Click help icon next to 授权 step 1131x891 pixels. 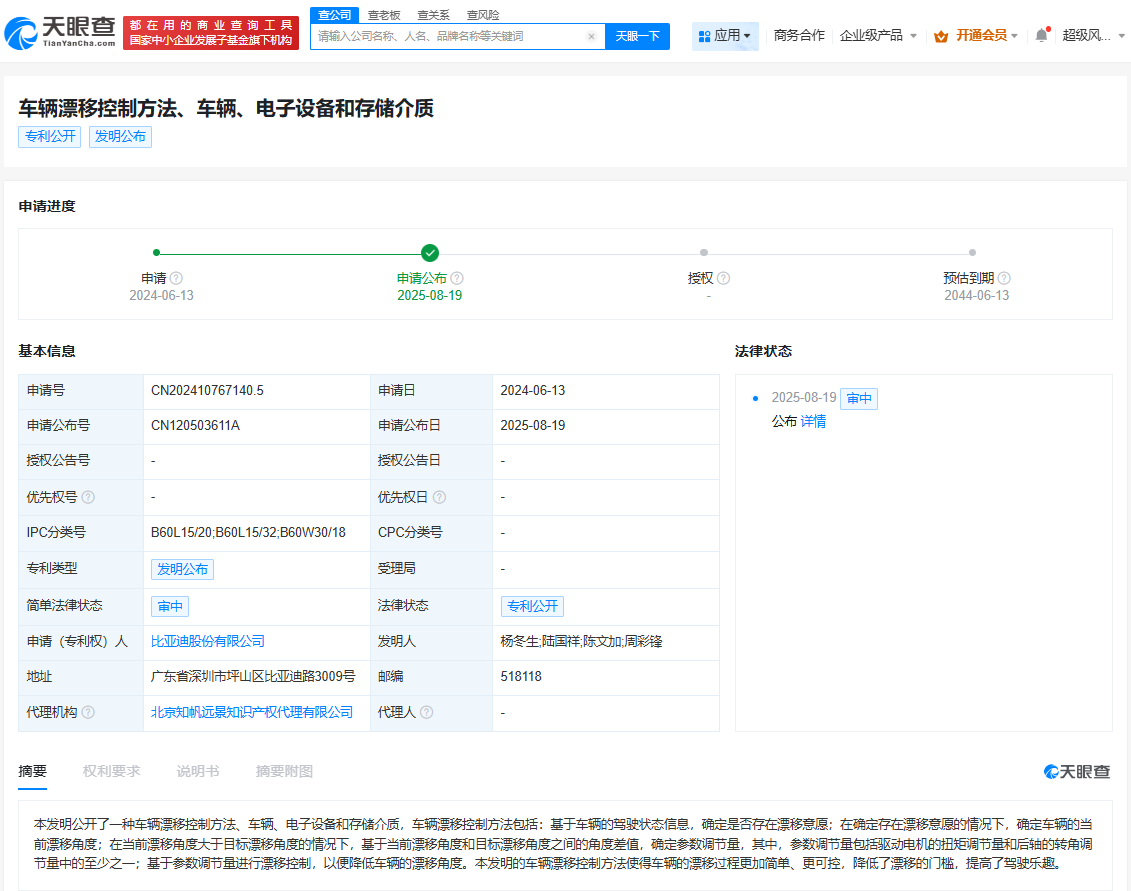click(x=723, y=278)
